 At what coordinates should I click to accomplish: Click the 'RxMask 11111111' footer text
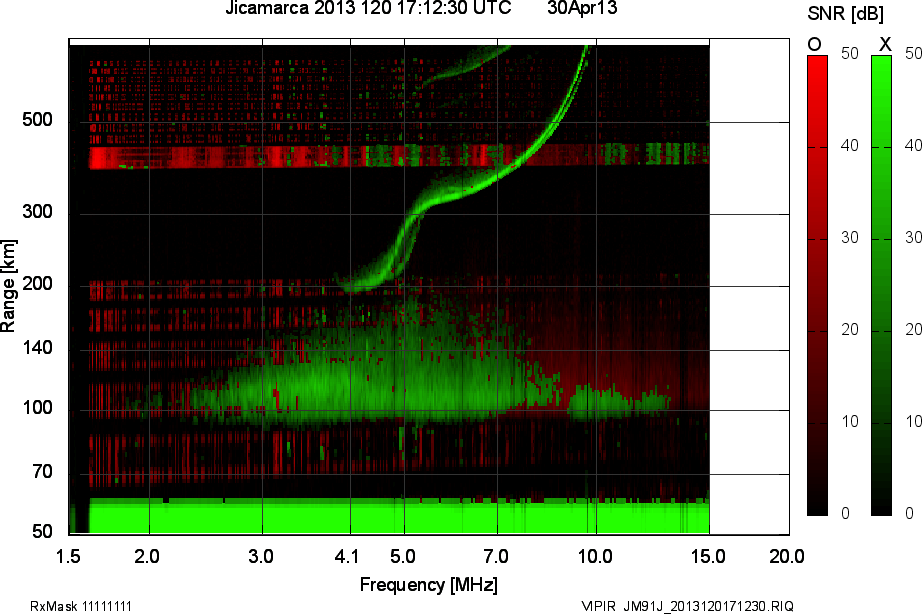click(81, 606)
